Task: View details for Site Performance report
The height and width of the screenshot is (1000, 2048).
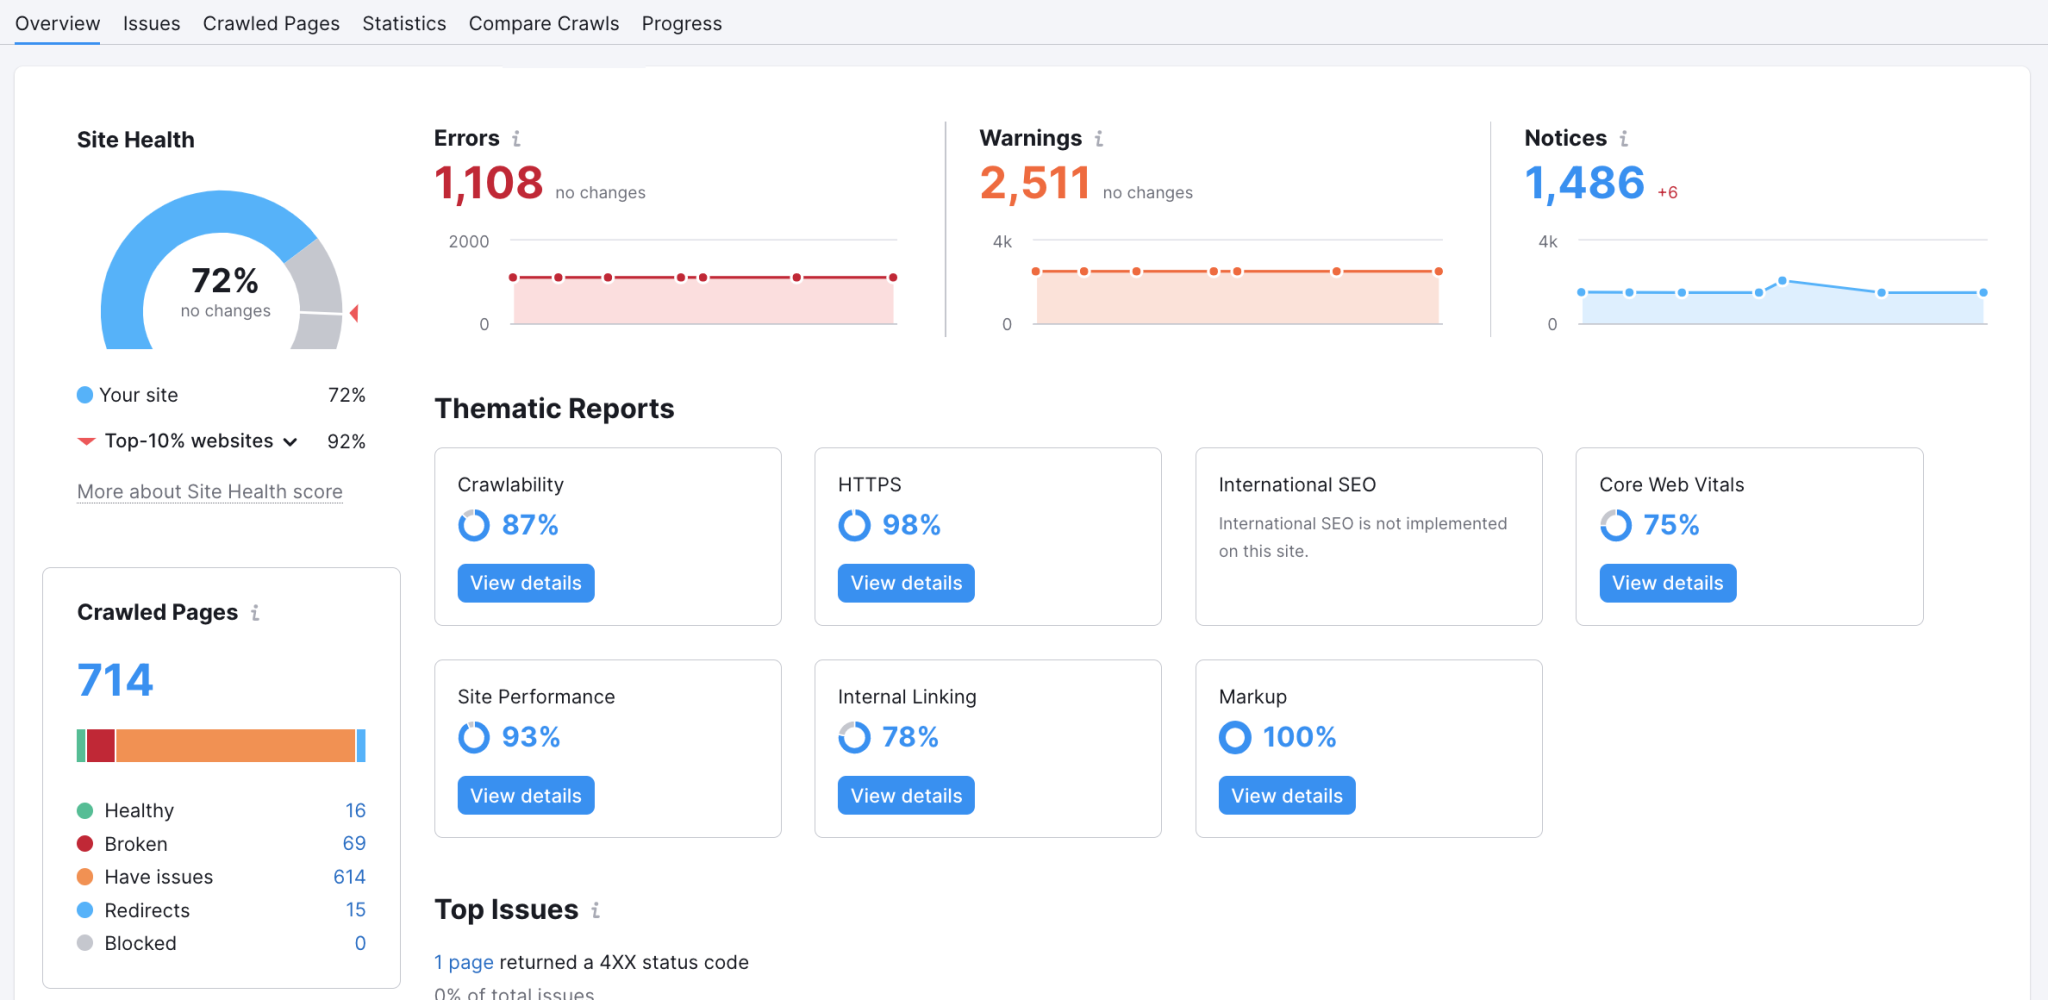Action: pos(525,796)
